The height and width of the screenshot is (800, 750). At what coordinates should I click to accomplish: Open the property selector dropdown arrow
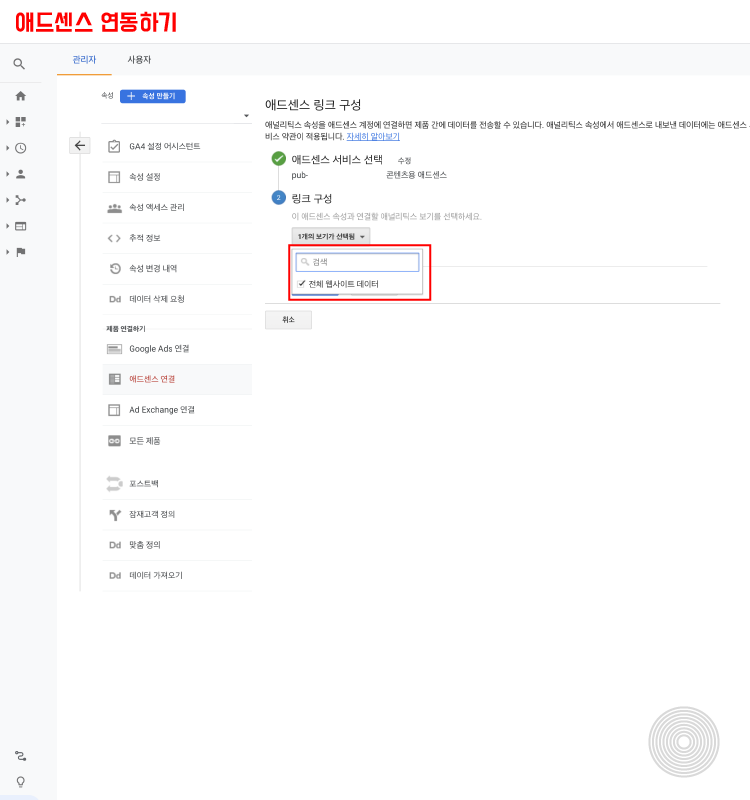click(246, 116)
